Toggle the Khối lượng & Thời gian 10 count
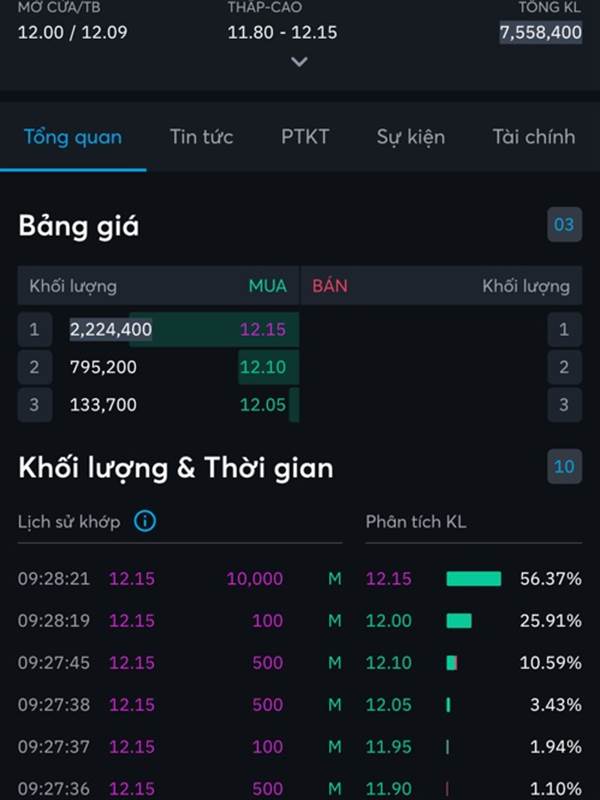Screen dimensions: 600x800 (x=564, y=466)
